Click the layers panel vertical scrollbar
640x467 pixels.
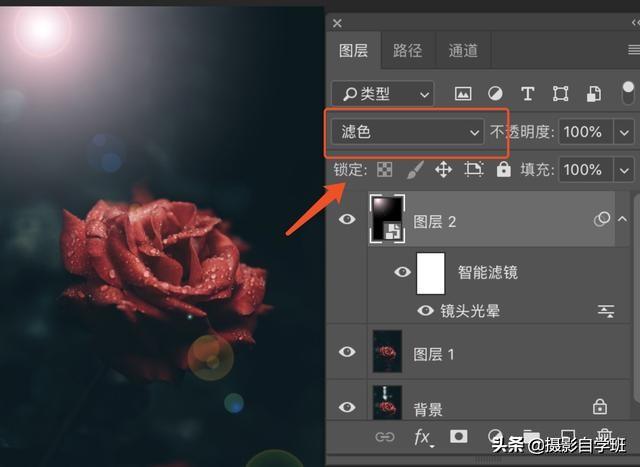coord(636,300)
